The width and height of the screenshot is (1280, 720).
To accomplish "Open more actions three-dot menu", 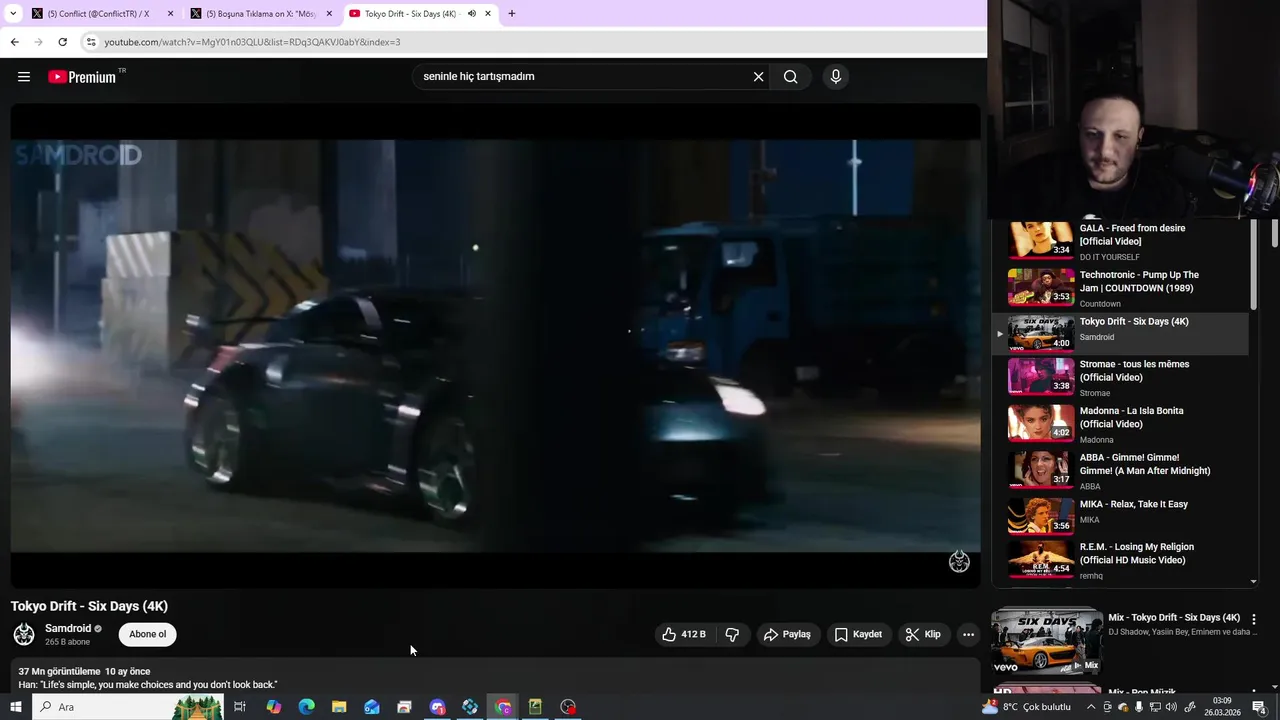I will pos(968,634).
